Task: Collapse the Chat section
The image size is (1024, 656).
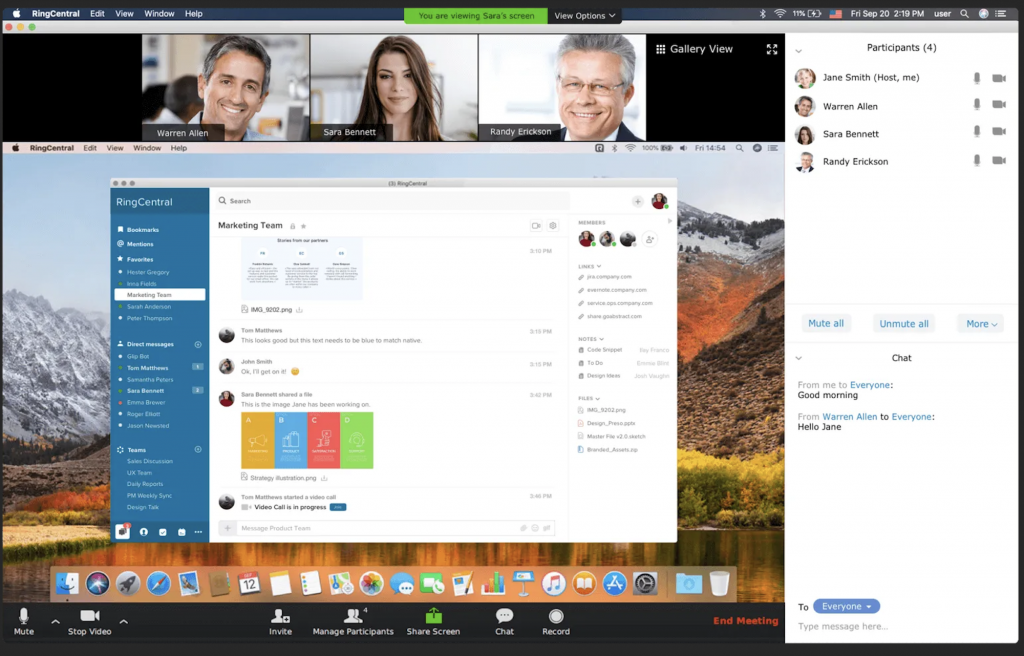Action: pos(797,358)
